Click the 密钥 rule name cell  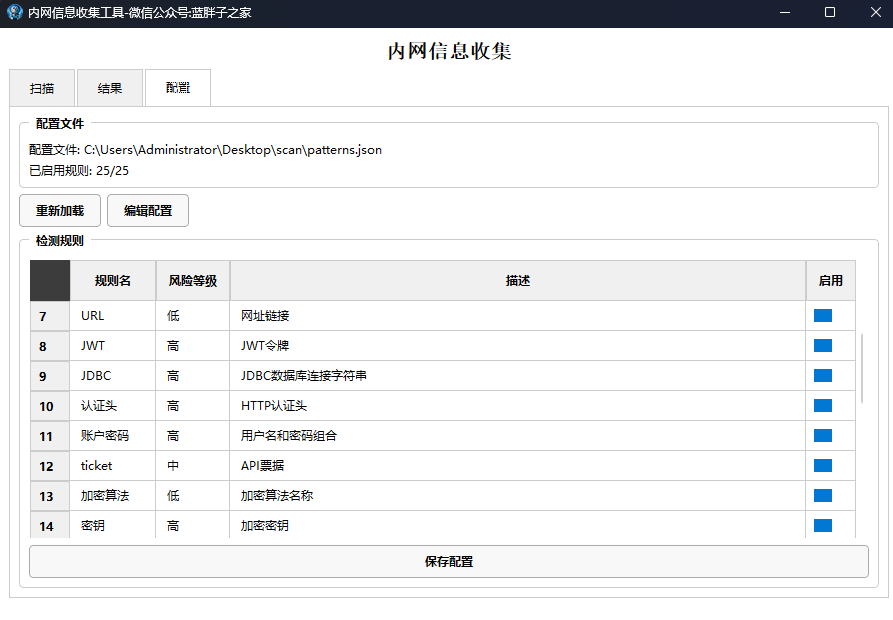(113, 525)
